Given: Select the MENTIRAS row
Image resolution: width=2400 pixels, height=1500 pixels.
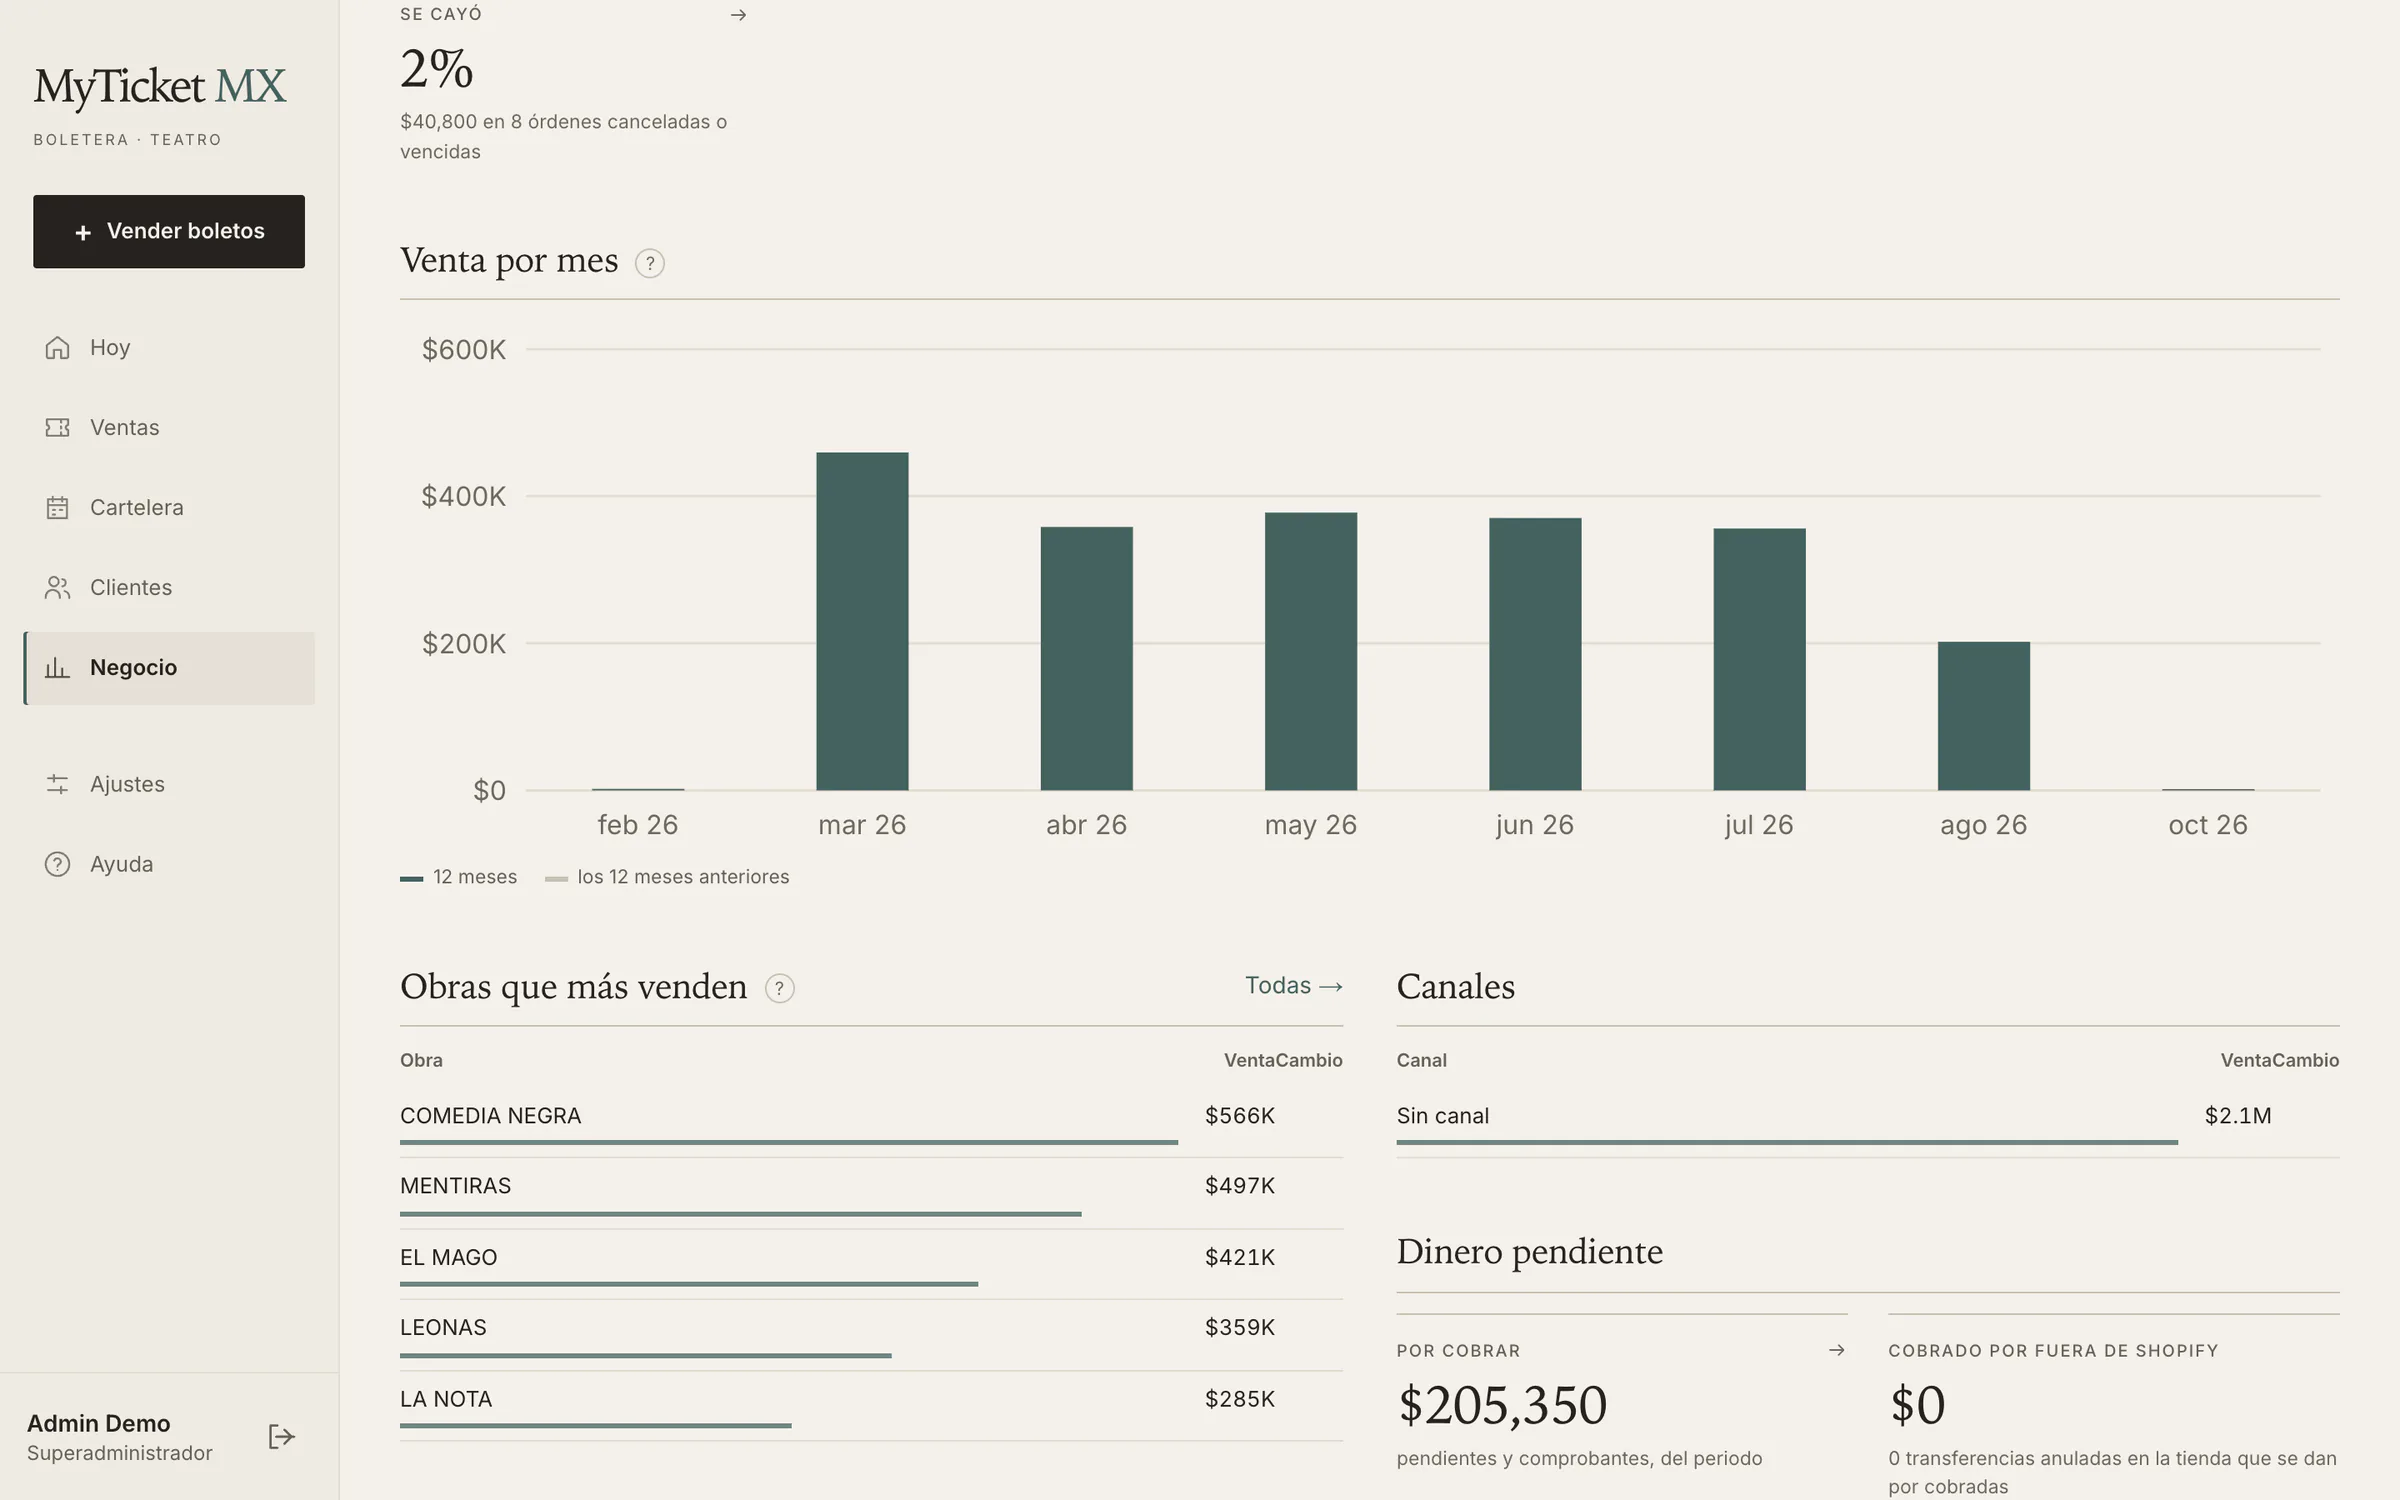Looking at the screenshot, I should click(871, 1194).
